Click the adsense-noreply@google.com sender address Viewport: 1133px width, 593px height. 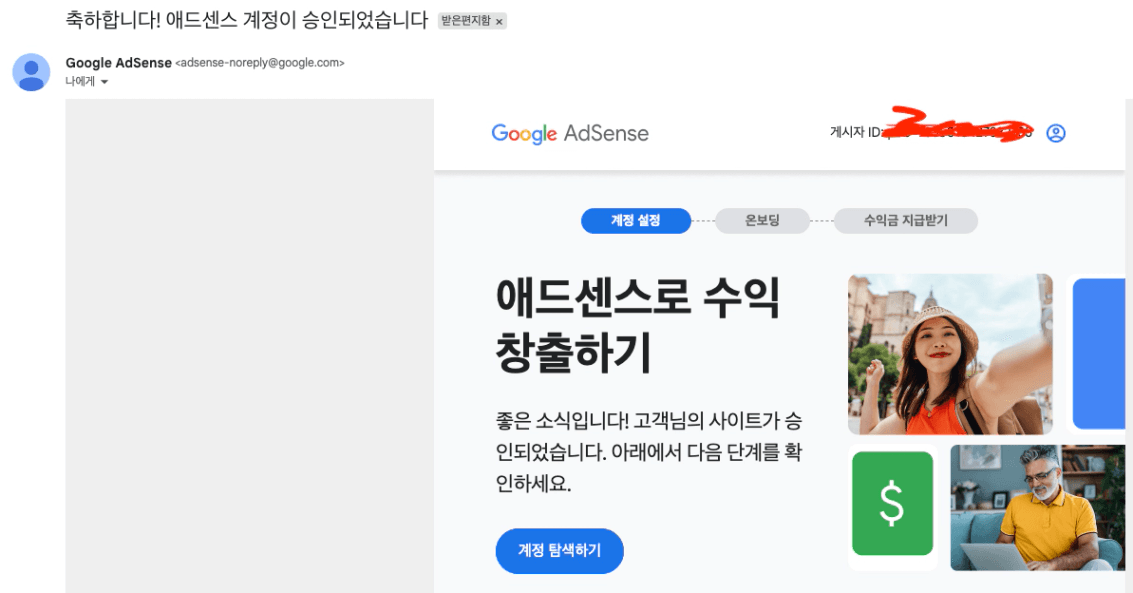[260, 63]
